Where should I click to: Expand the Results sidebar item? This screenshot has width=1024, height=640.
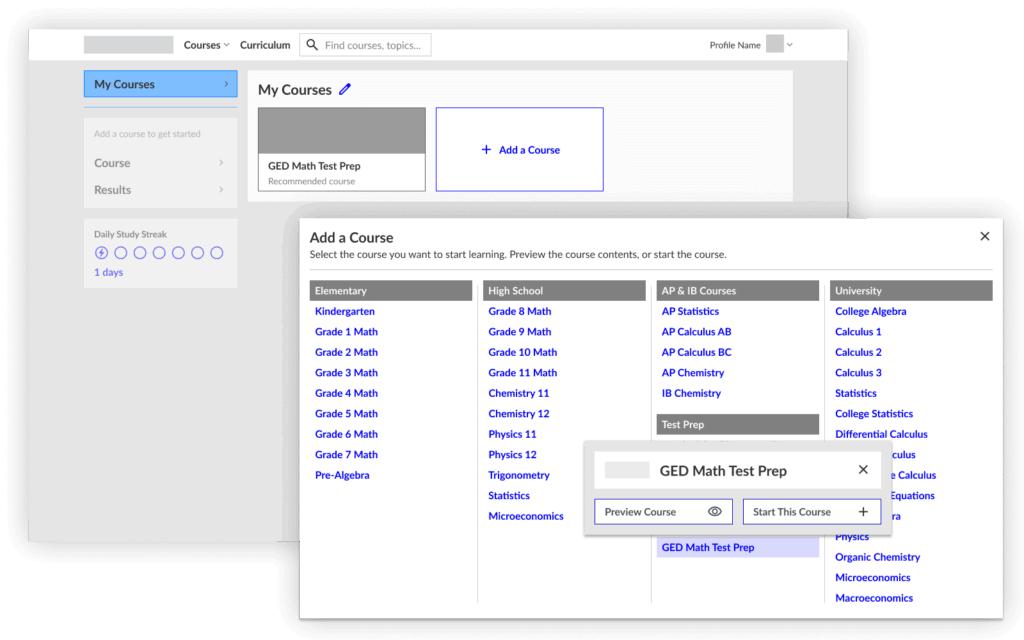coord(160,190)
